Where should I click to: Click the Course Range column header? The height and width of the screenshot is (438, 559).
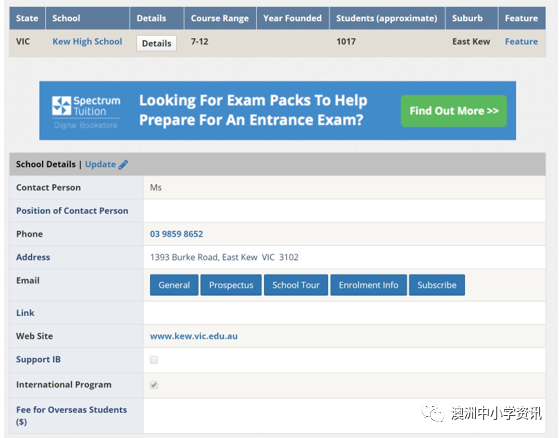click(220, 18)
